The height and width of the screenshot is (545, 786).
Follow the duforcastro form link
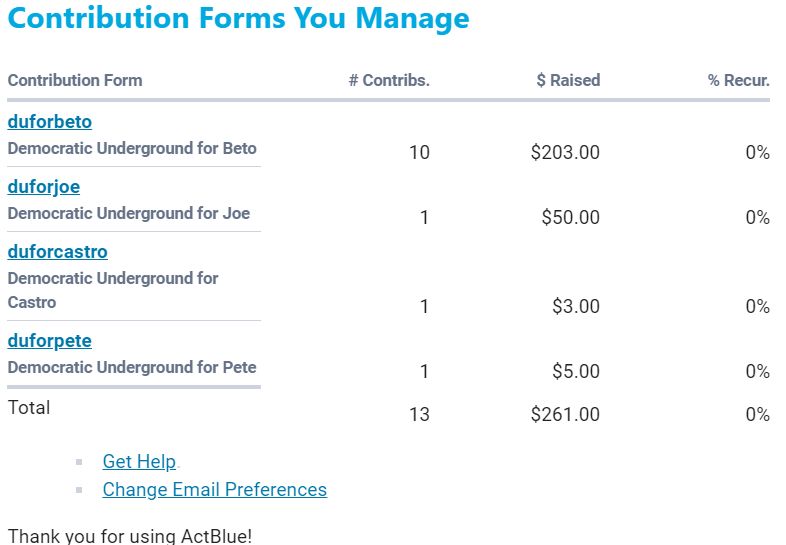57,252
